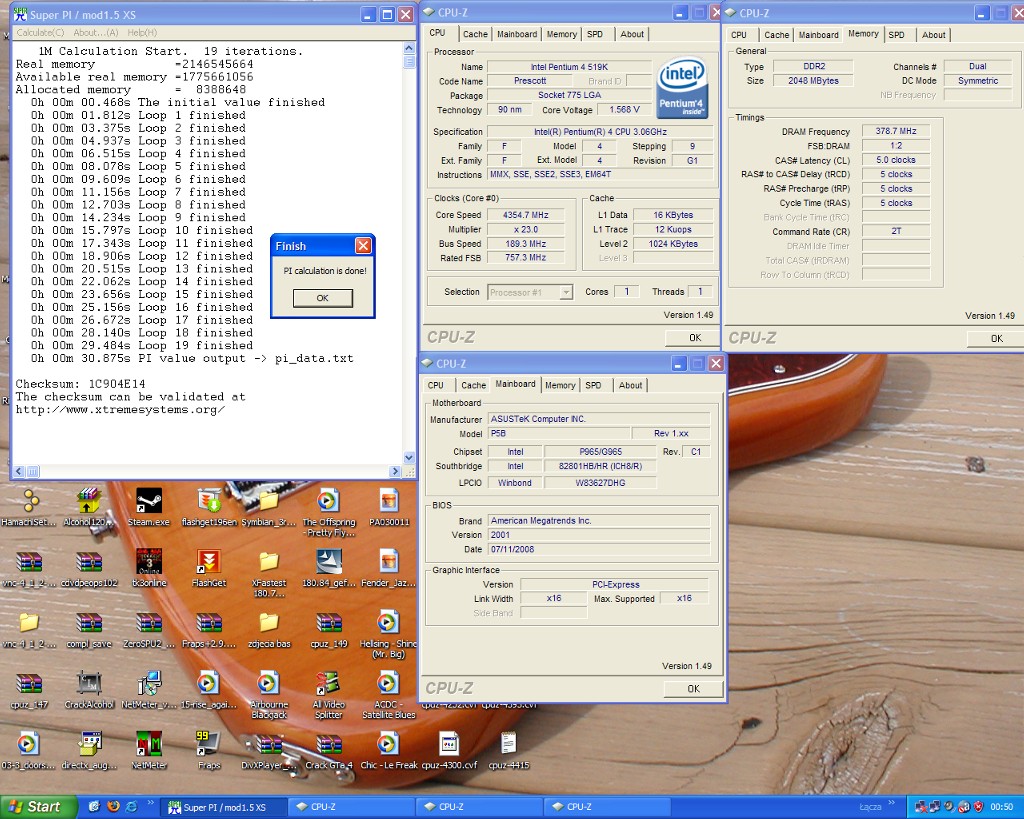Click OK in the CPU-Z Mainboard window
Image resolution: width=1024 pixels, height=819 pixels.
(694, 688)
